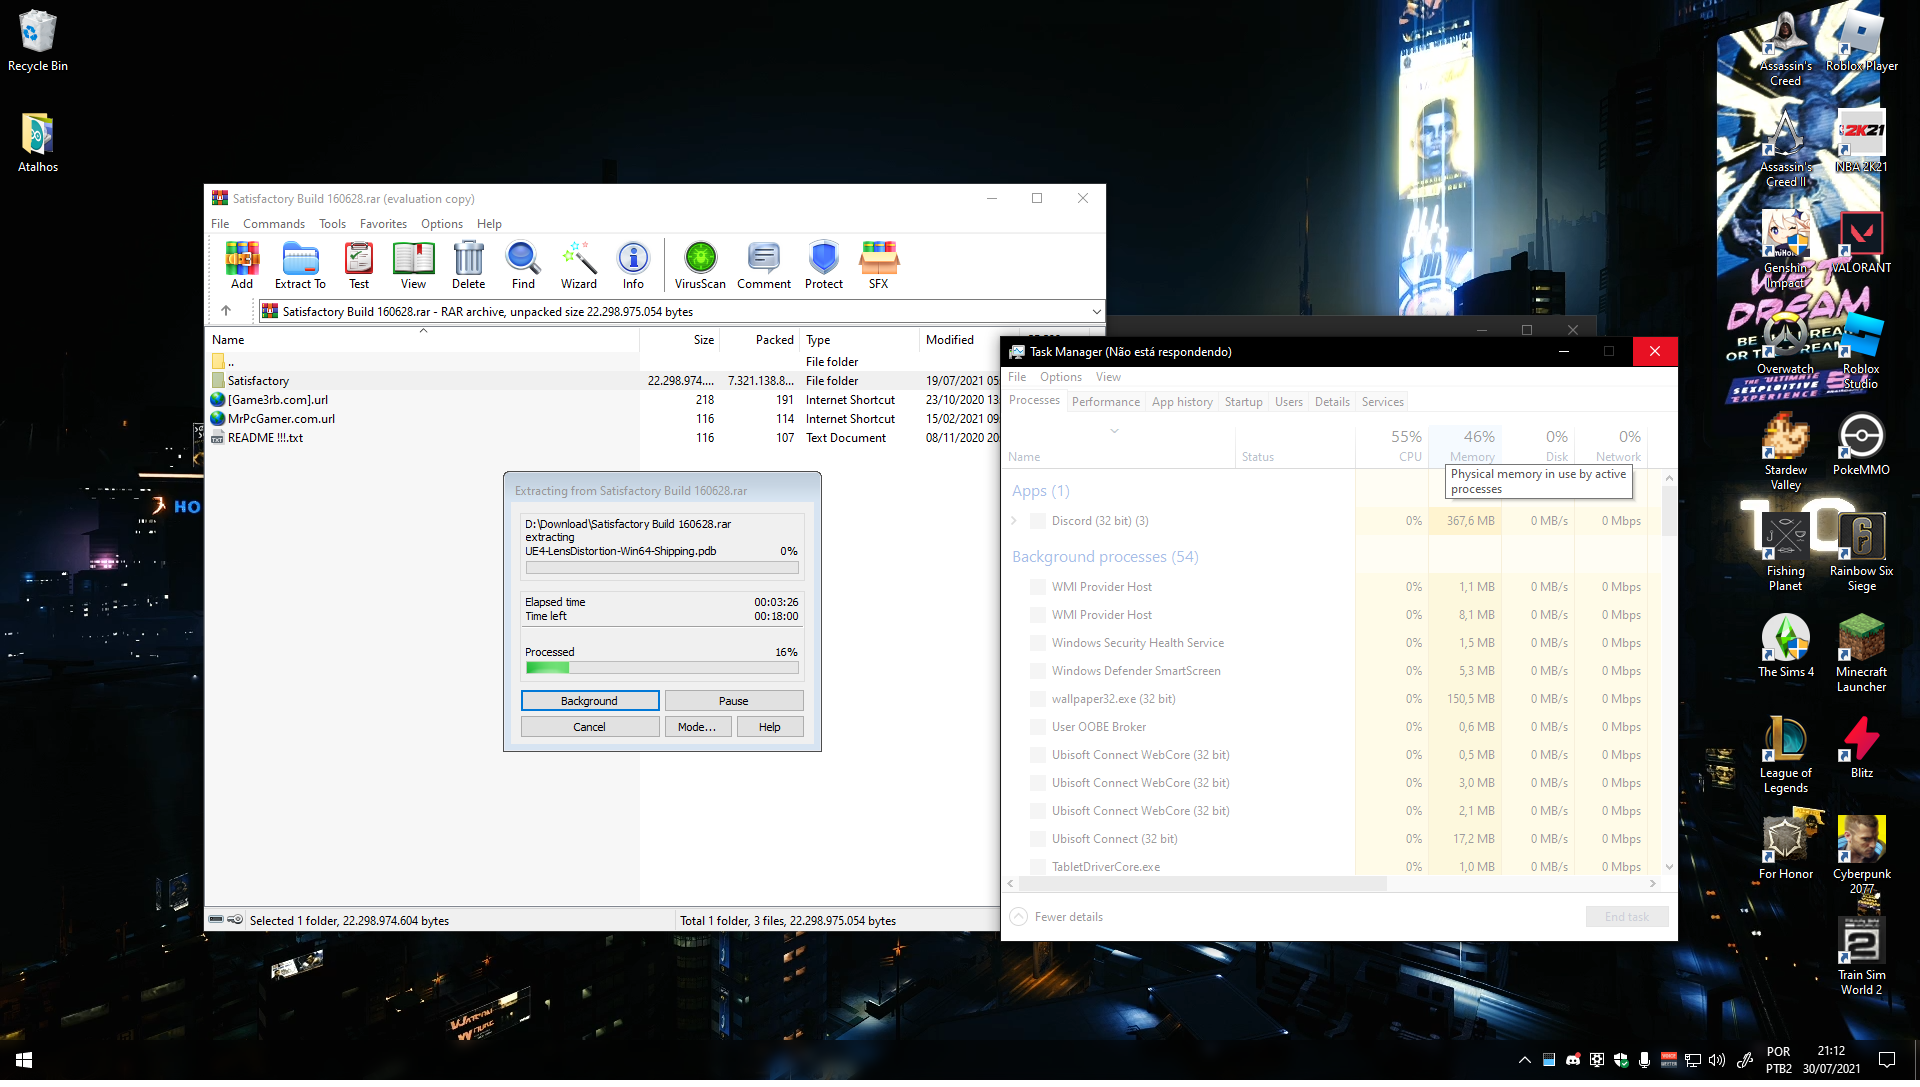Click the Info toolbar icon

coord(633,265)
